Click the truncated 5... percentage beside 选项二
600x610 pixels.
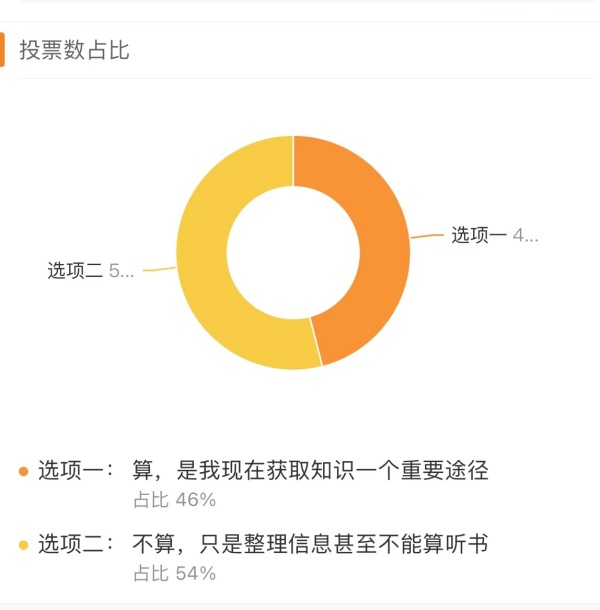(x=121, y=270)
